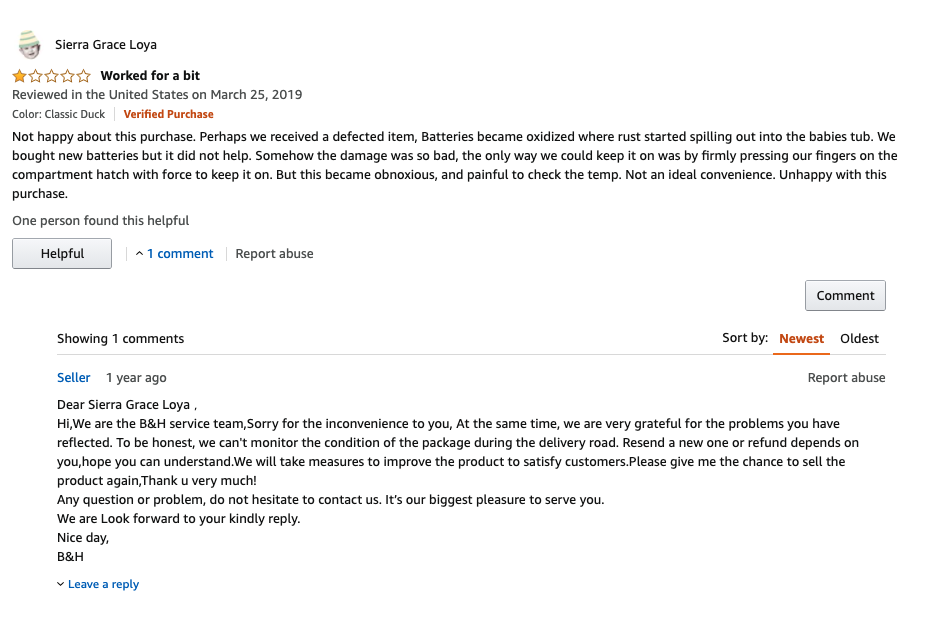Click the one-star rating icon
This screenshot has height=622, width=930.
52,76
